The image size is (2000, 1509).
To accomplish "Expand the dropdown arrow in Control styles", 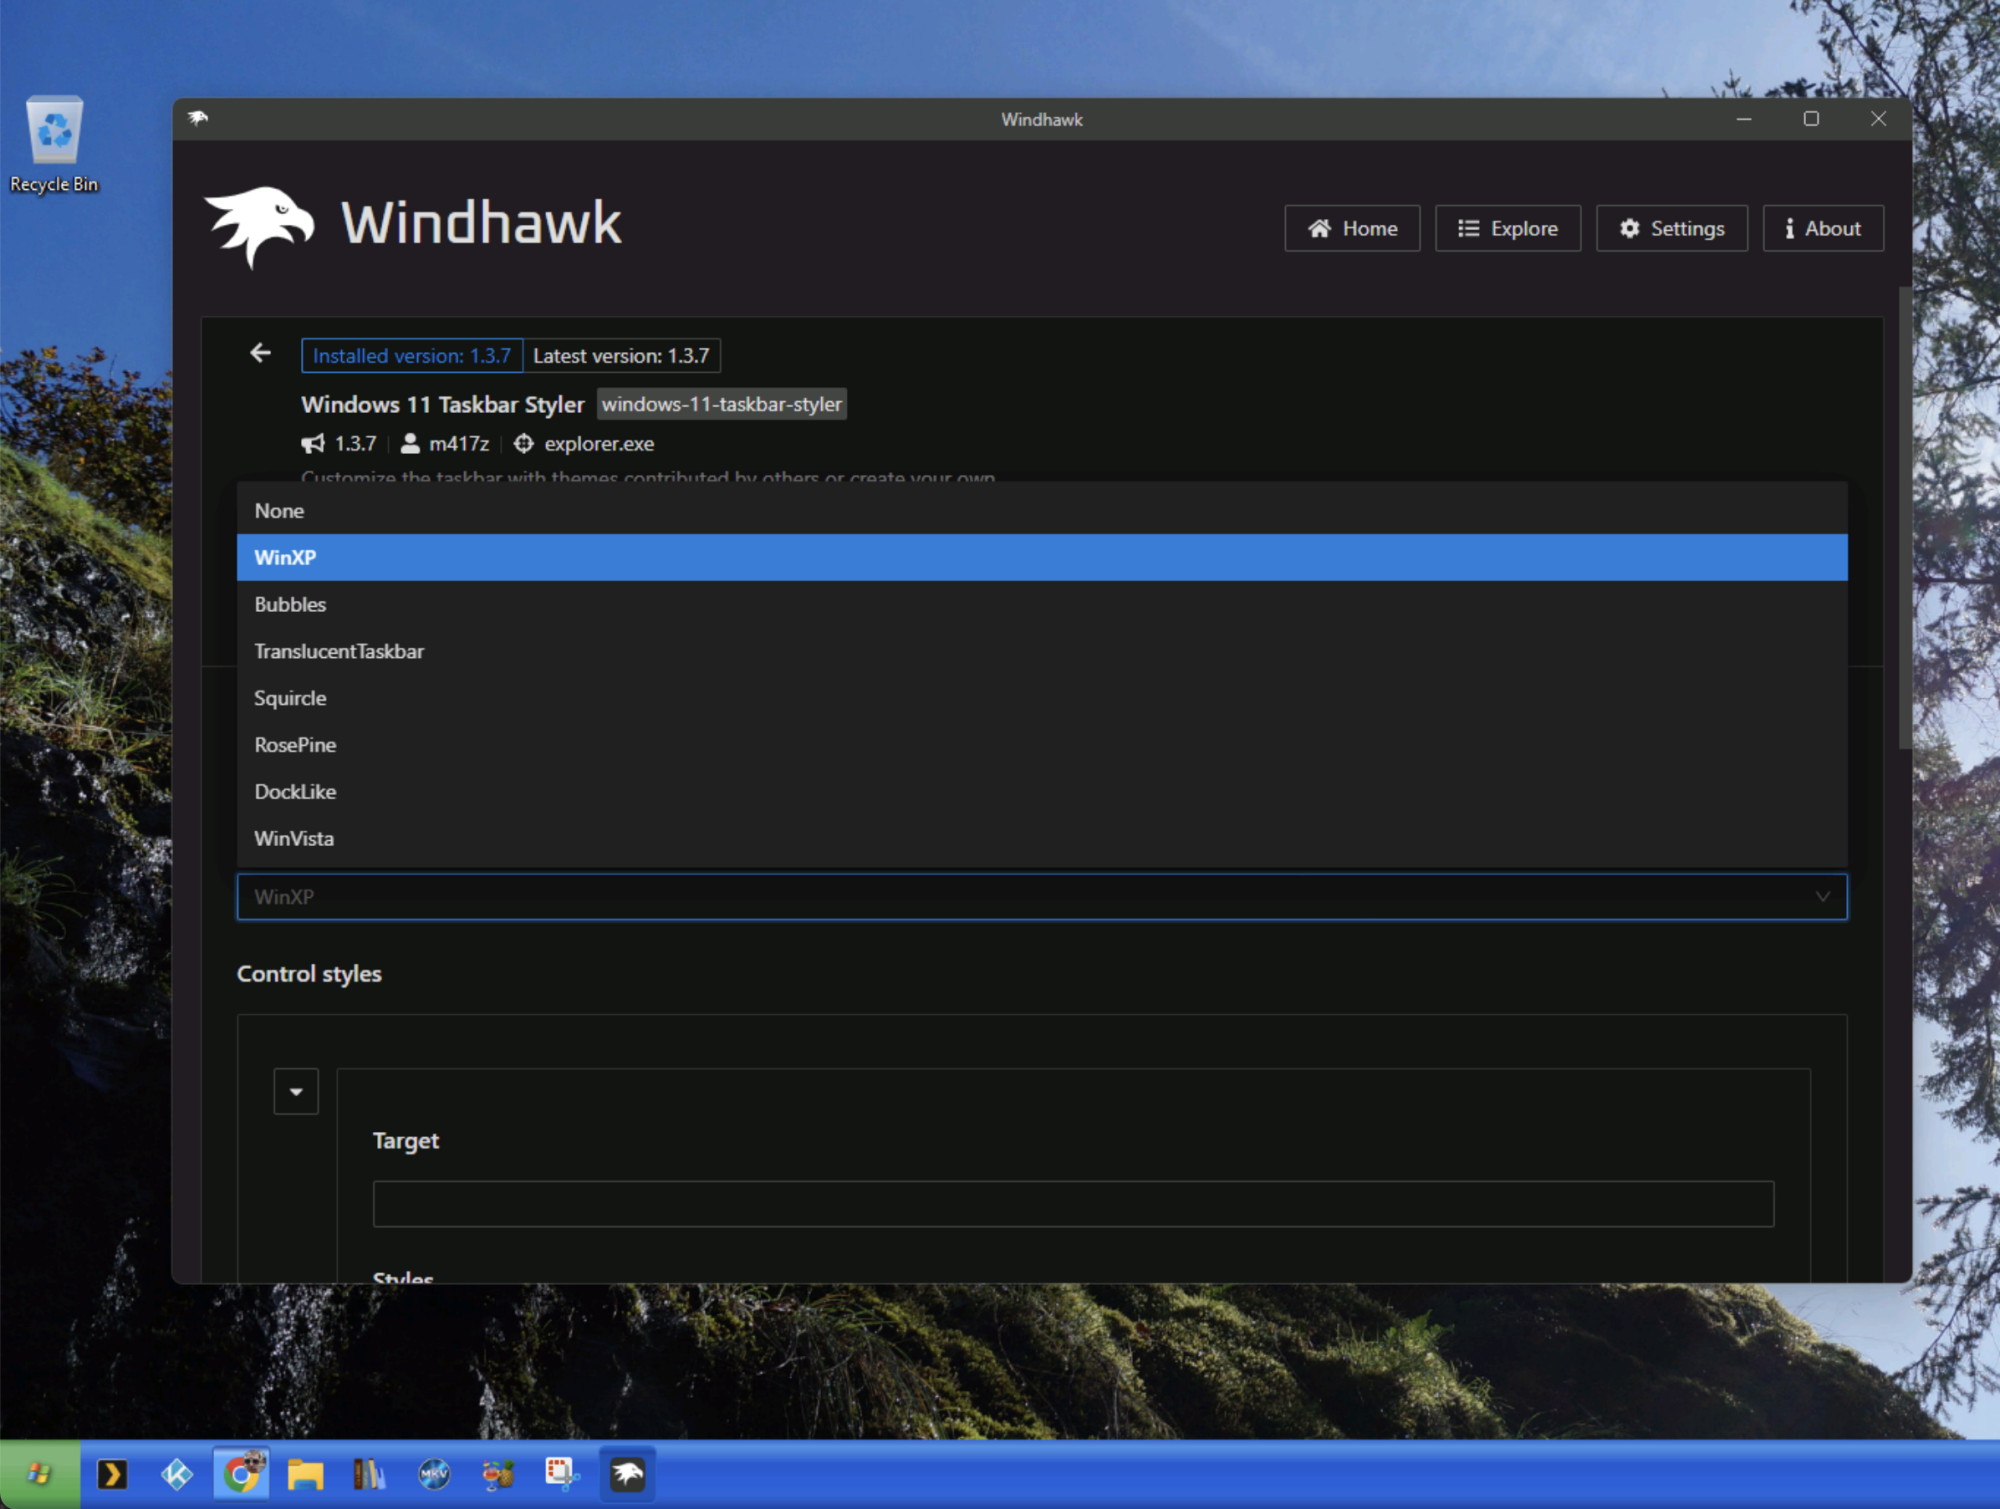I will tap(295, 1091).
